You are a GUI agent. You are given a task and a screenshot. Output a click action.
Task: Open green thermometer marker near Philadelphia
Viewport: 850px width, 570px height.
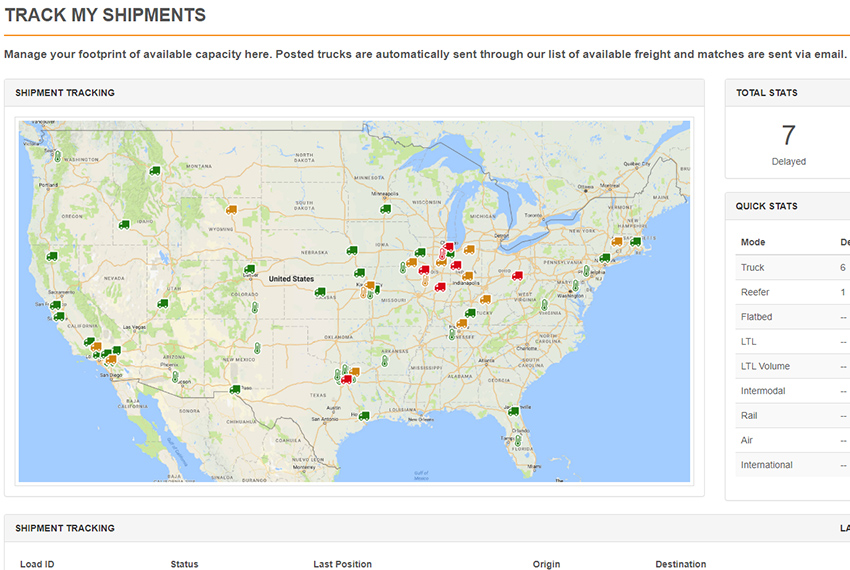click(586, 271)
